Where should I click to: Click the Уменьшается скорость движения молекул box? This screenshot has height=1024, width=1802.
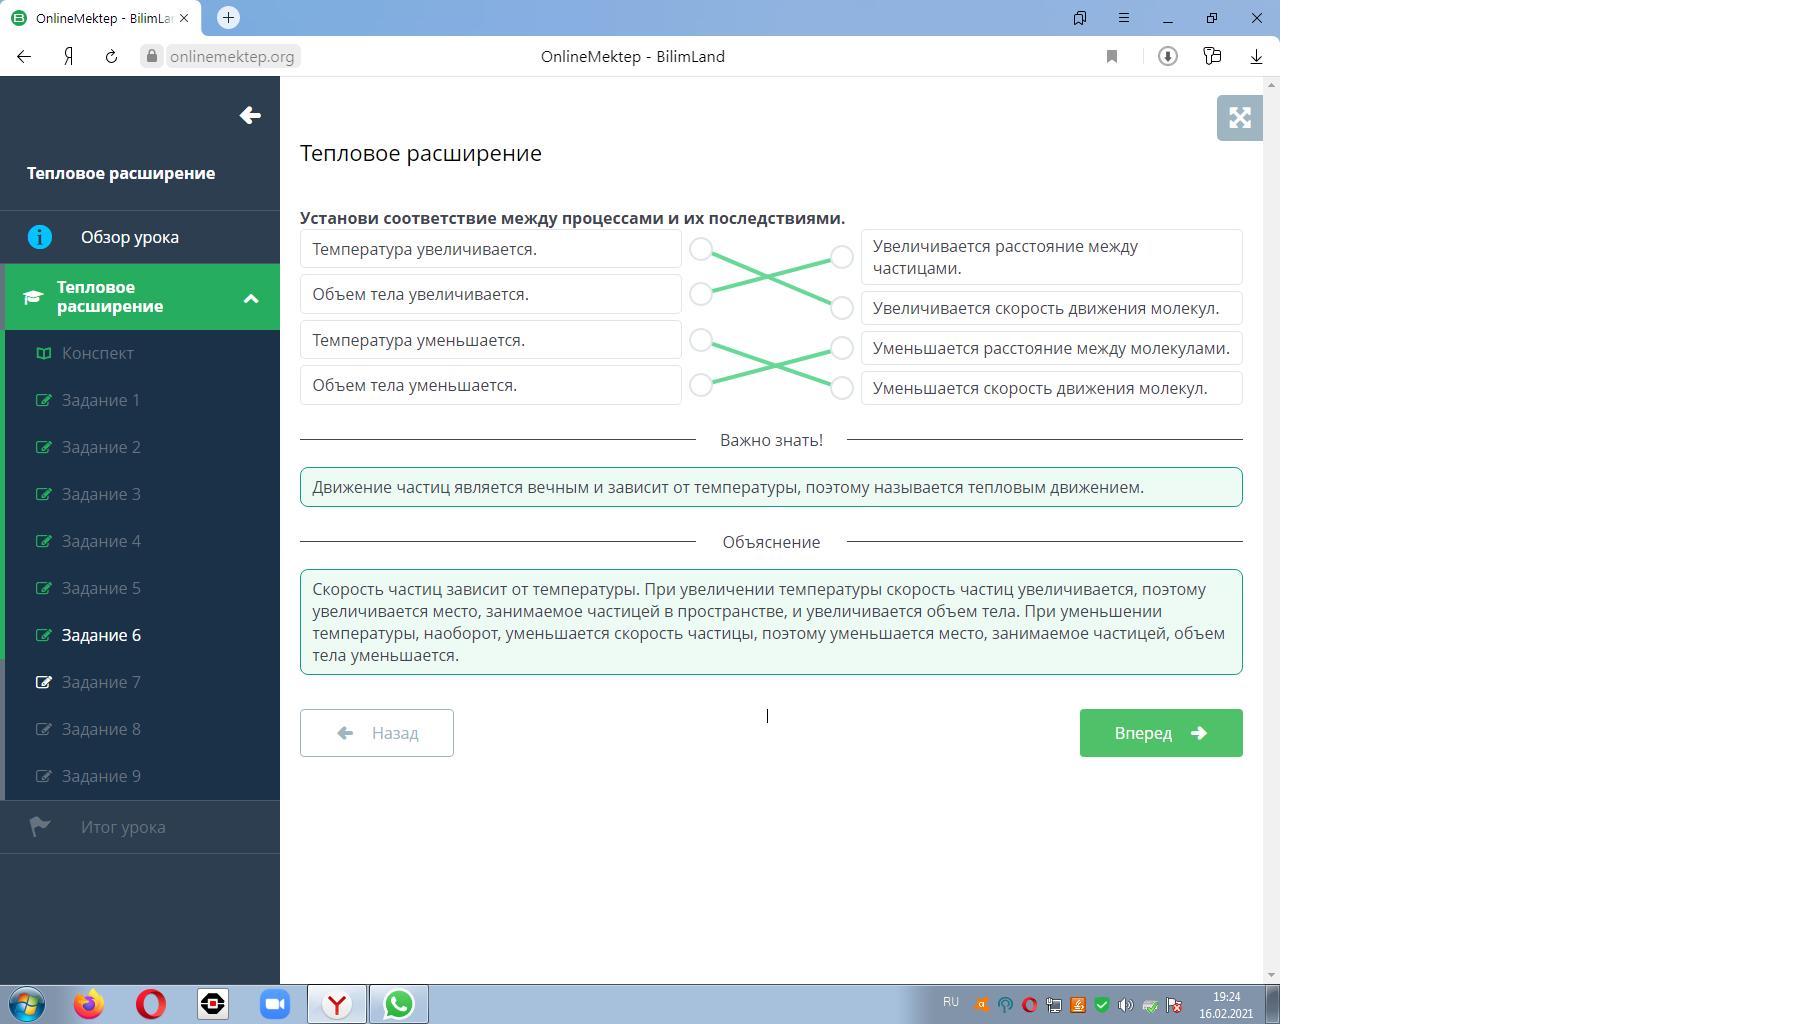tap(1051, 388)
